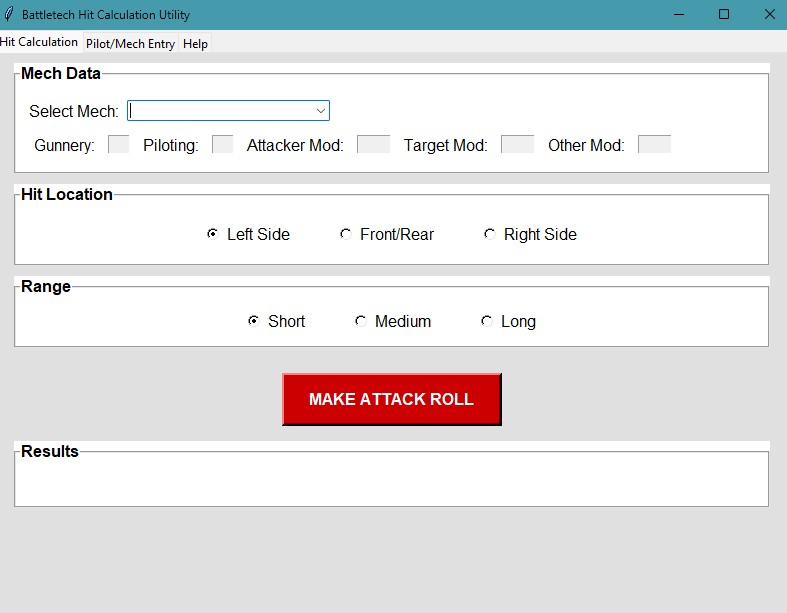Select the Medium range option
The height and width of the screenshot is (613, 787).
click(361, 321)
